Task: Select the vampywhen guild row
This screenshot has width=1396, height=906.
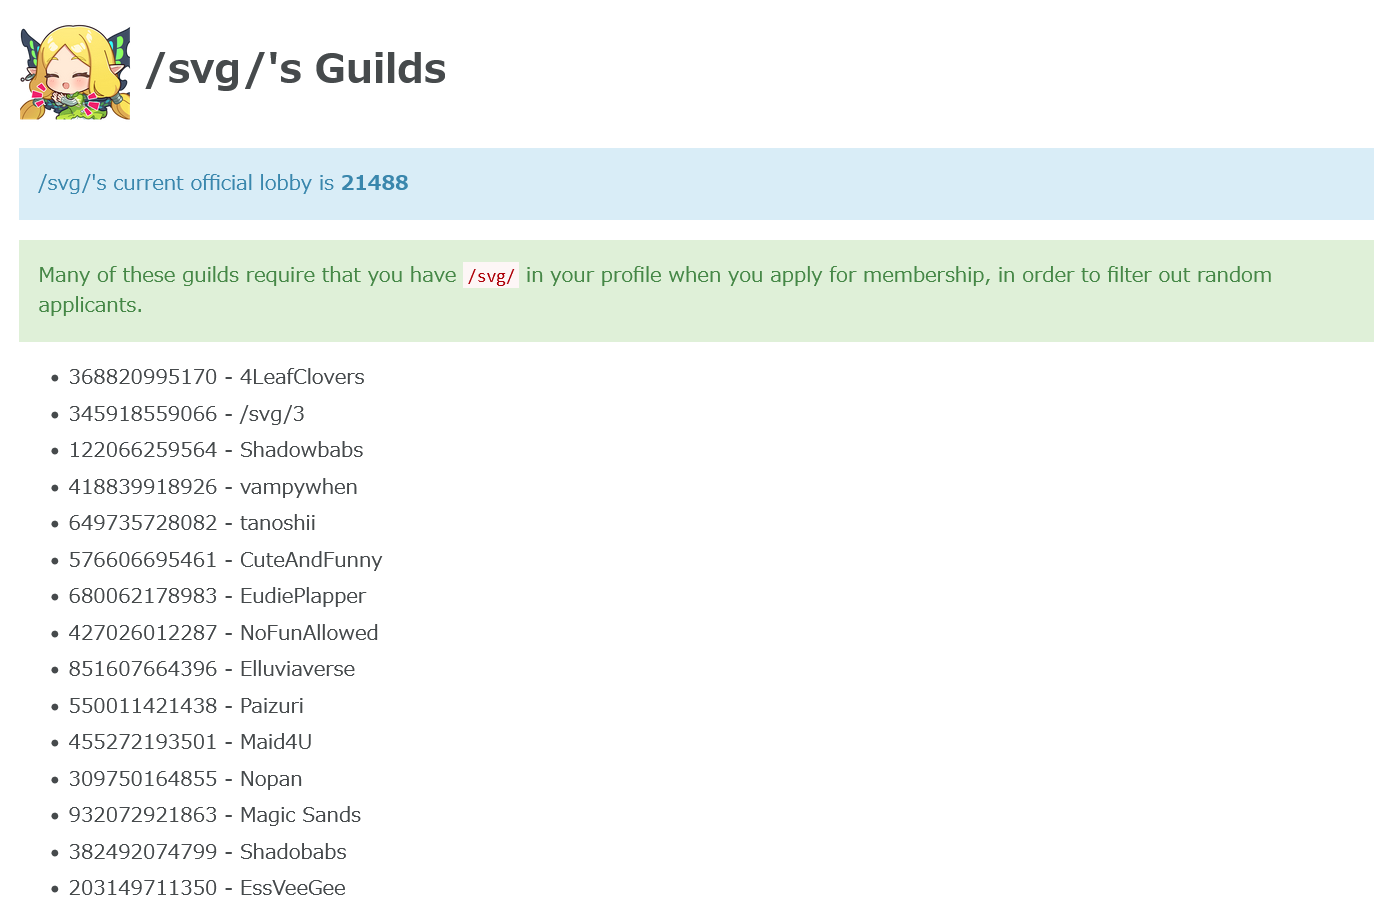Action: click(x=213, y=487)
